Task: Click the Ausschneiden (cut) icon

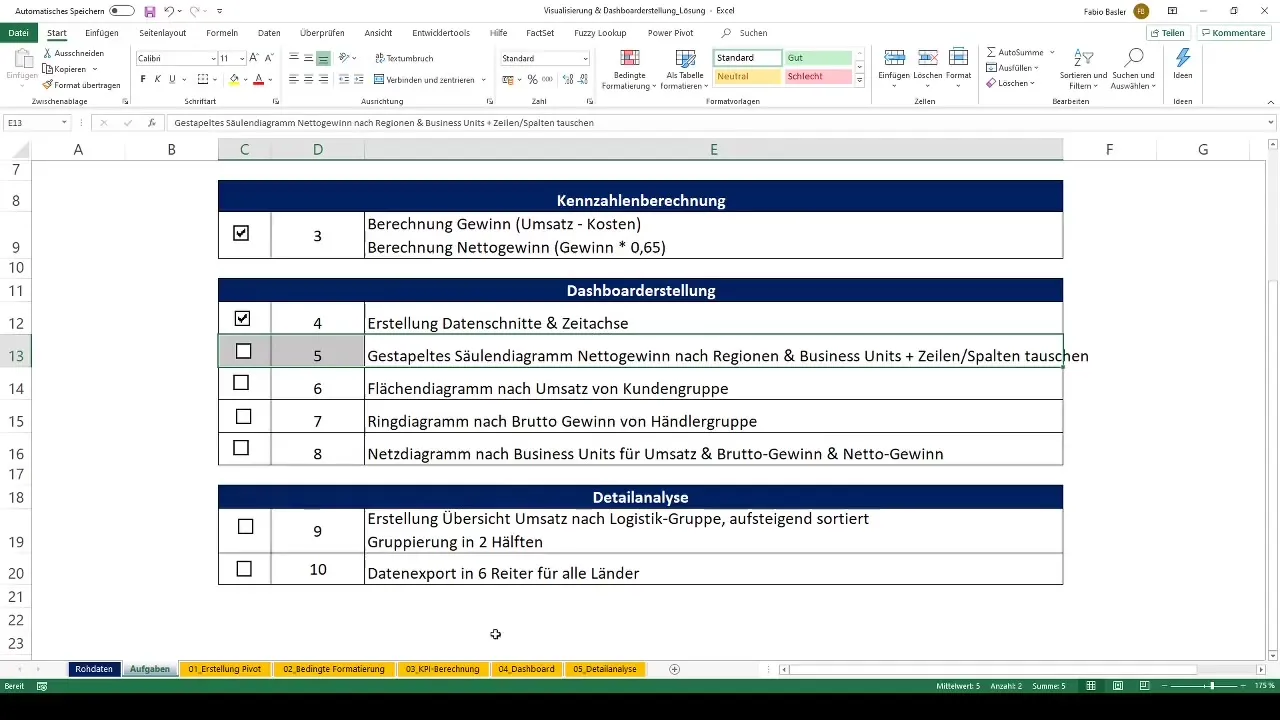Action: pyautogui.click(x=48, y=53)
